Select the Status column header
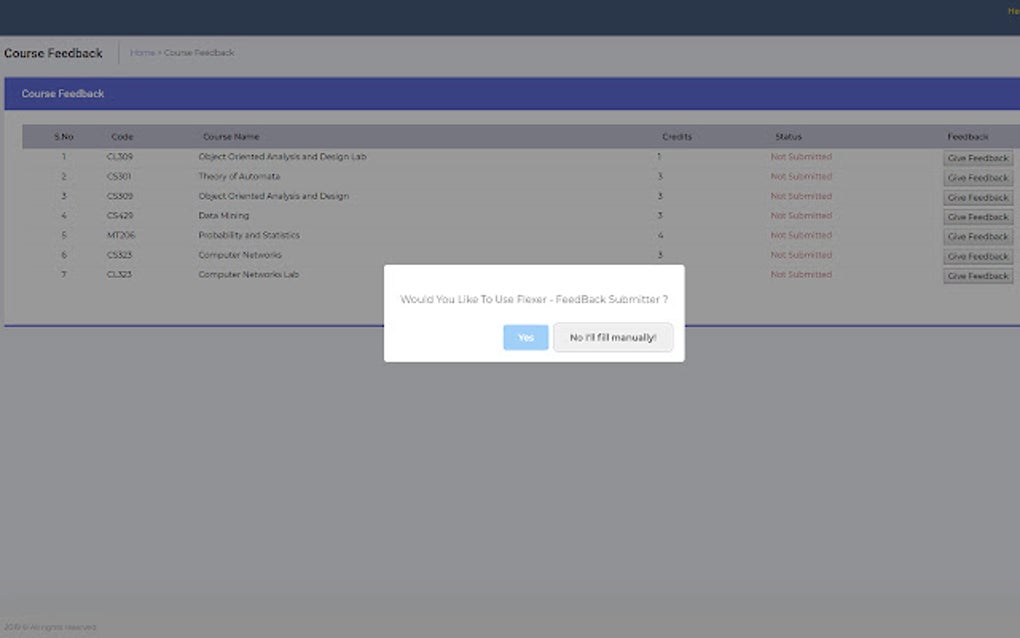 point(789,137)
